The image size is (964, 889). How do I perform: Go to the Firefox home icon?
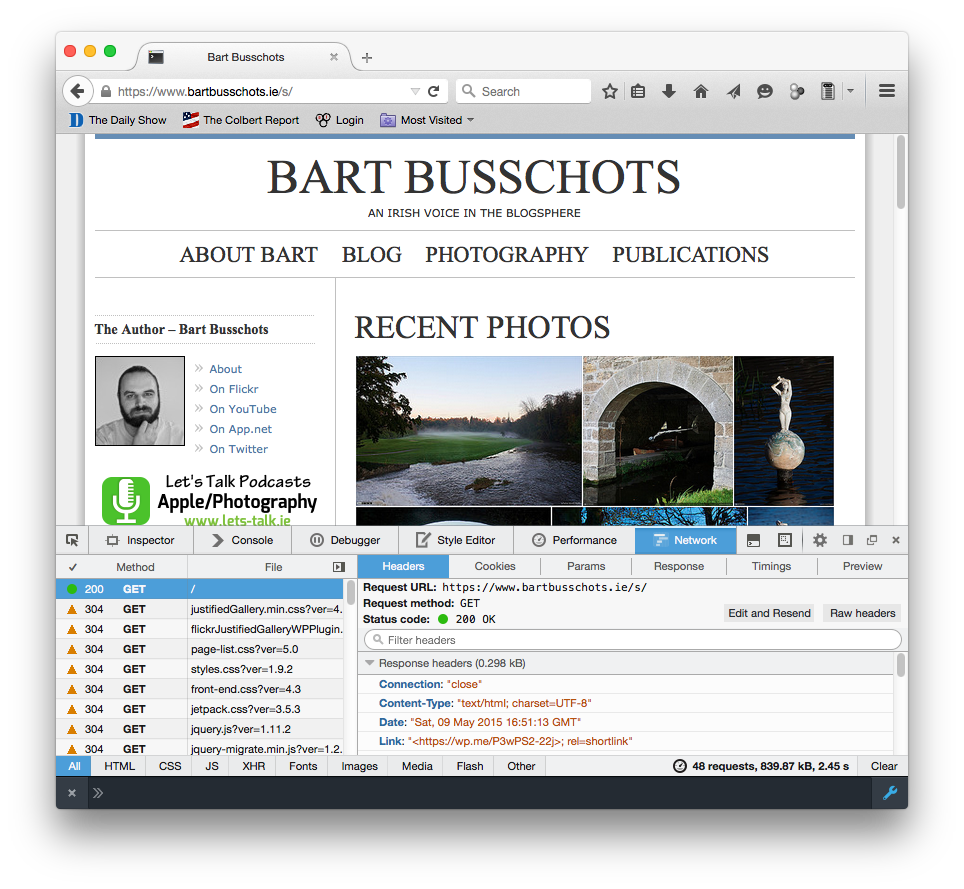[701, 92]
